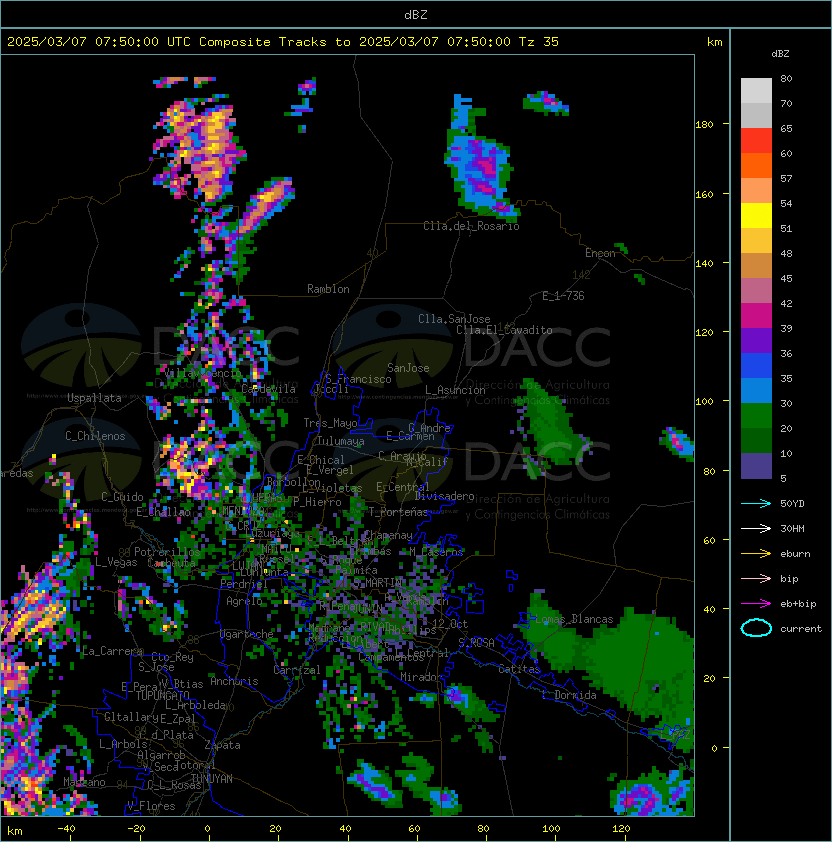The image size is (832, 842).
Task: Select the purple 36-39 dBZ swatch
Action: (x=756, y=341)
